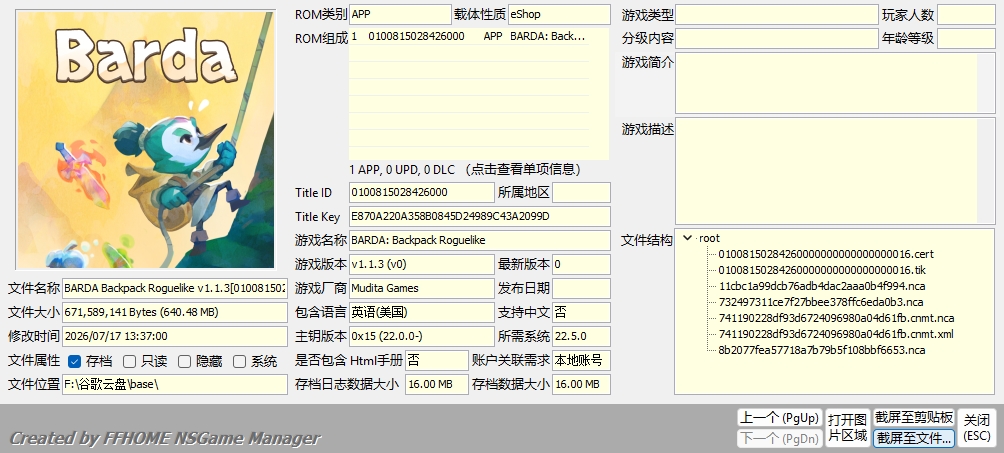1004x453 pixels.
Task: Click 上一个 (PgUp) button
Action: point(779,418)
